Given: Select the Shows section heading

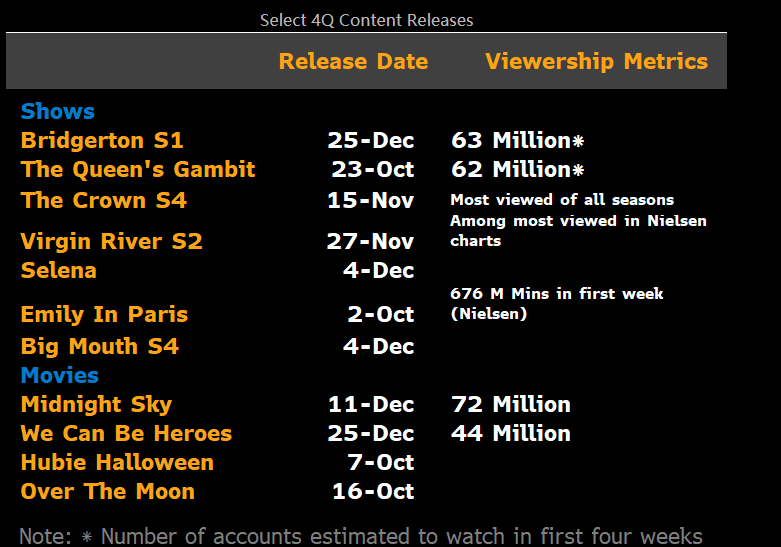Looking at the screenshot, I should click(58, 111).
